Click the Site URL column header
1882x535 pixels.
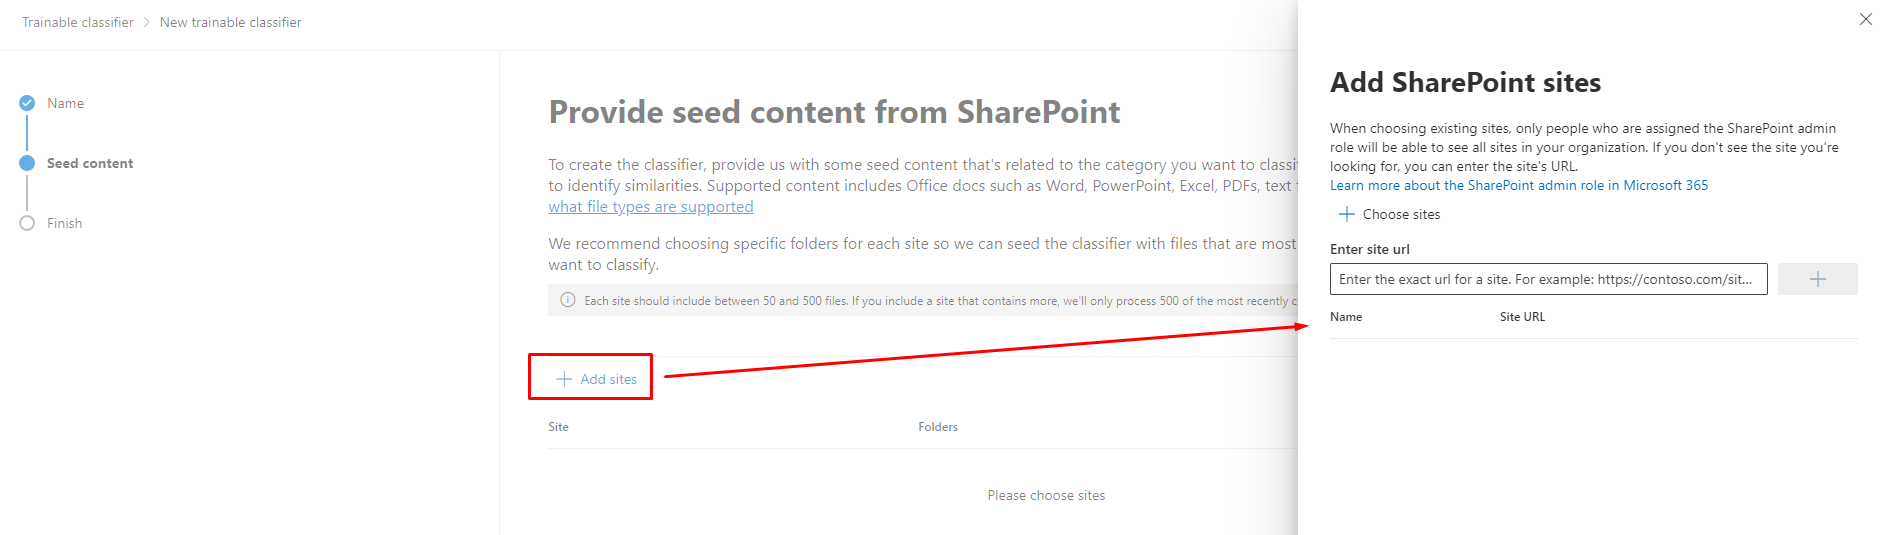click(x=1522, y=317)
